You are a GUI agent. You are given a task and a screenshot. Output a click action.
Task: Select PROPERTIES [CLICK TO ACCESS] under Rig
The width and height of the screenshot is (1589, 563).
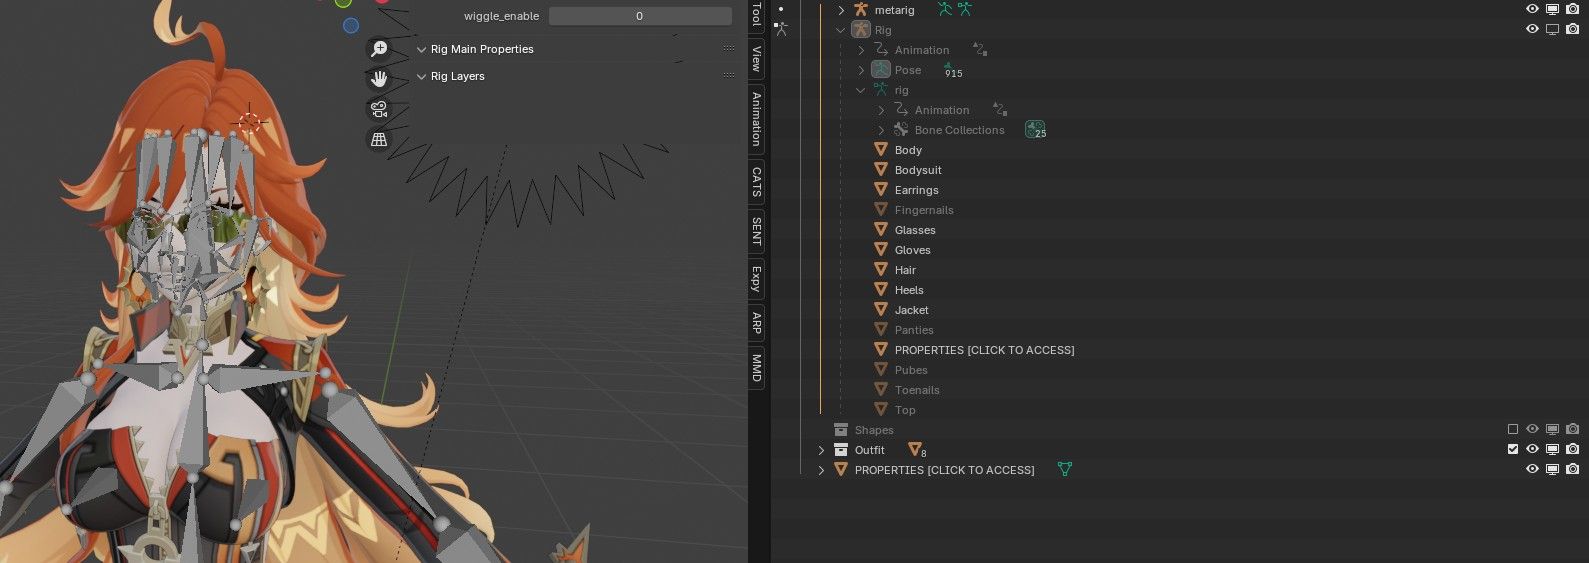[984, 350]
